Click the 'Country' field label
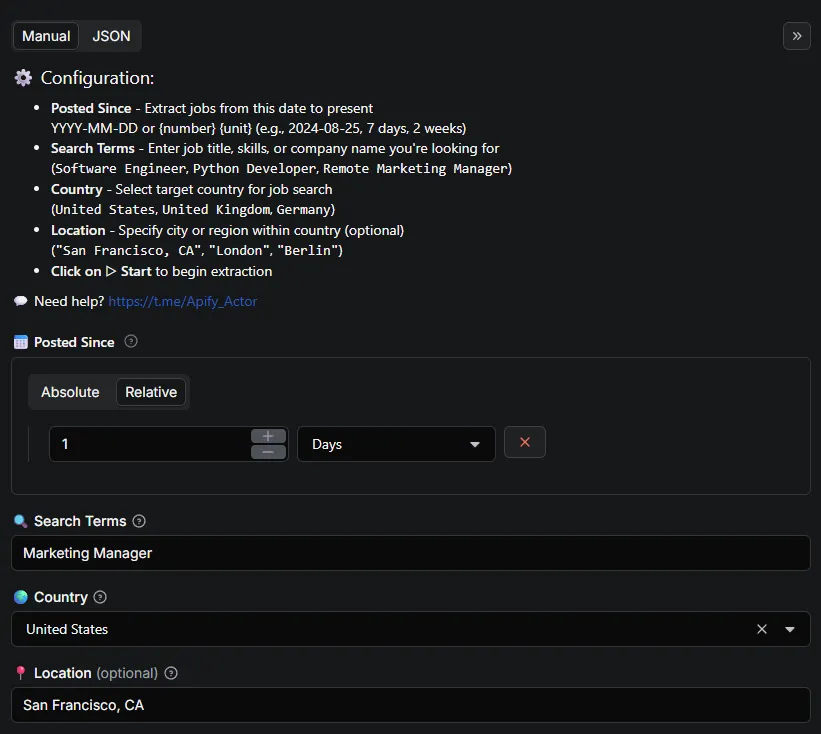The width and height of the screenshot is (821, 734). pyautogui.click(x=61, y=597)
